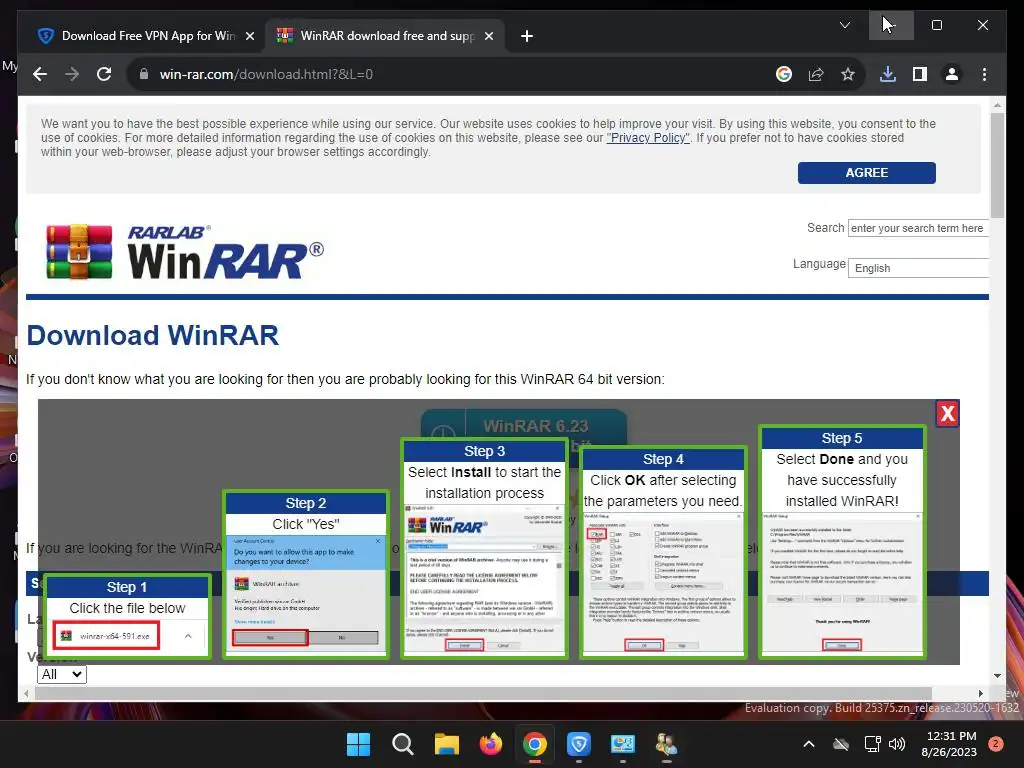This screenshot has height=768, width=1024.
Task: Open the volume speaker tray icon
Action: [x=897, y=744]
